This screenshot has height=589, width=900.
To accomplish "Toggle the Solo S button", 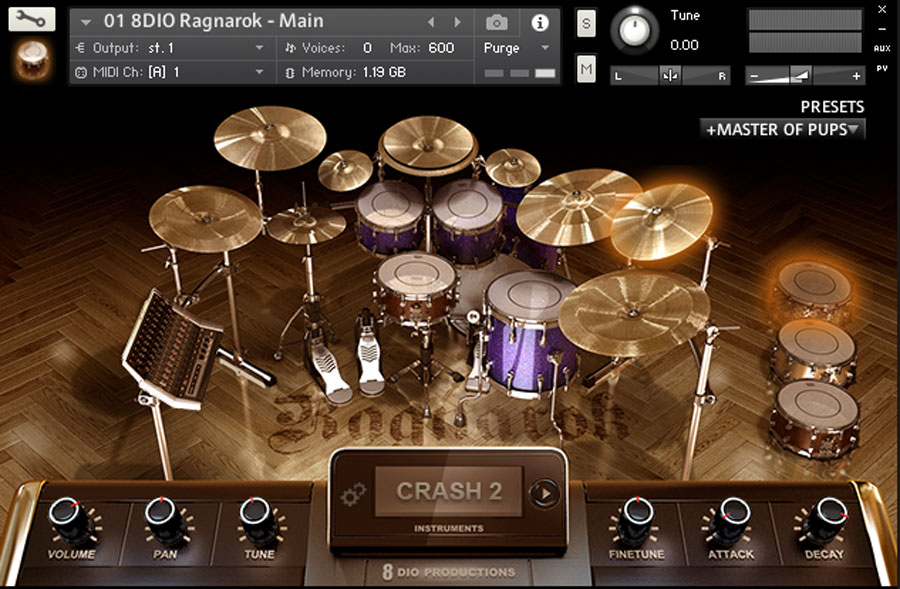I will (x=586, y=24).
